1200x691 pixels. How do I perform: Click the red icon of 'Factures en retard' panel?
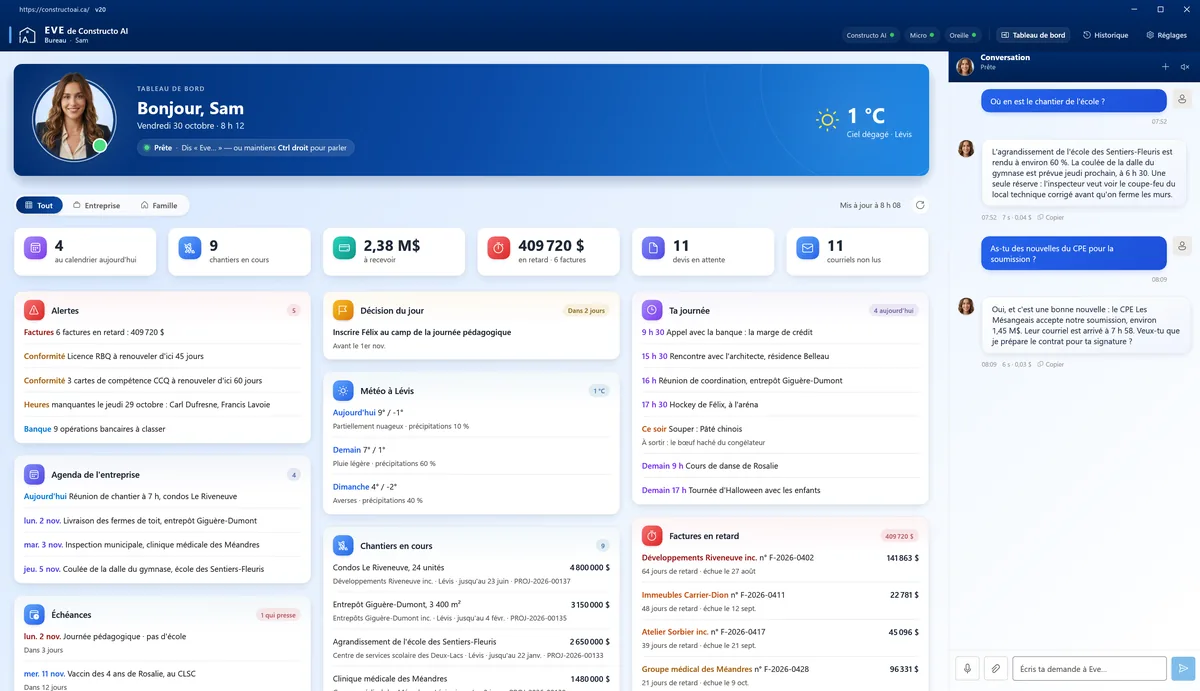[652, 535]
